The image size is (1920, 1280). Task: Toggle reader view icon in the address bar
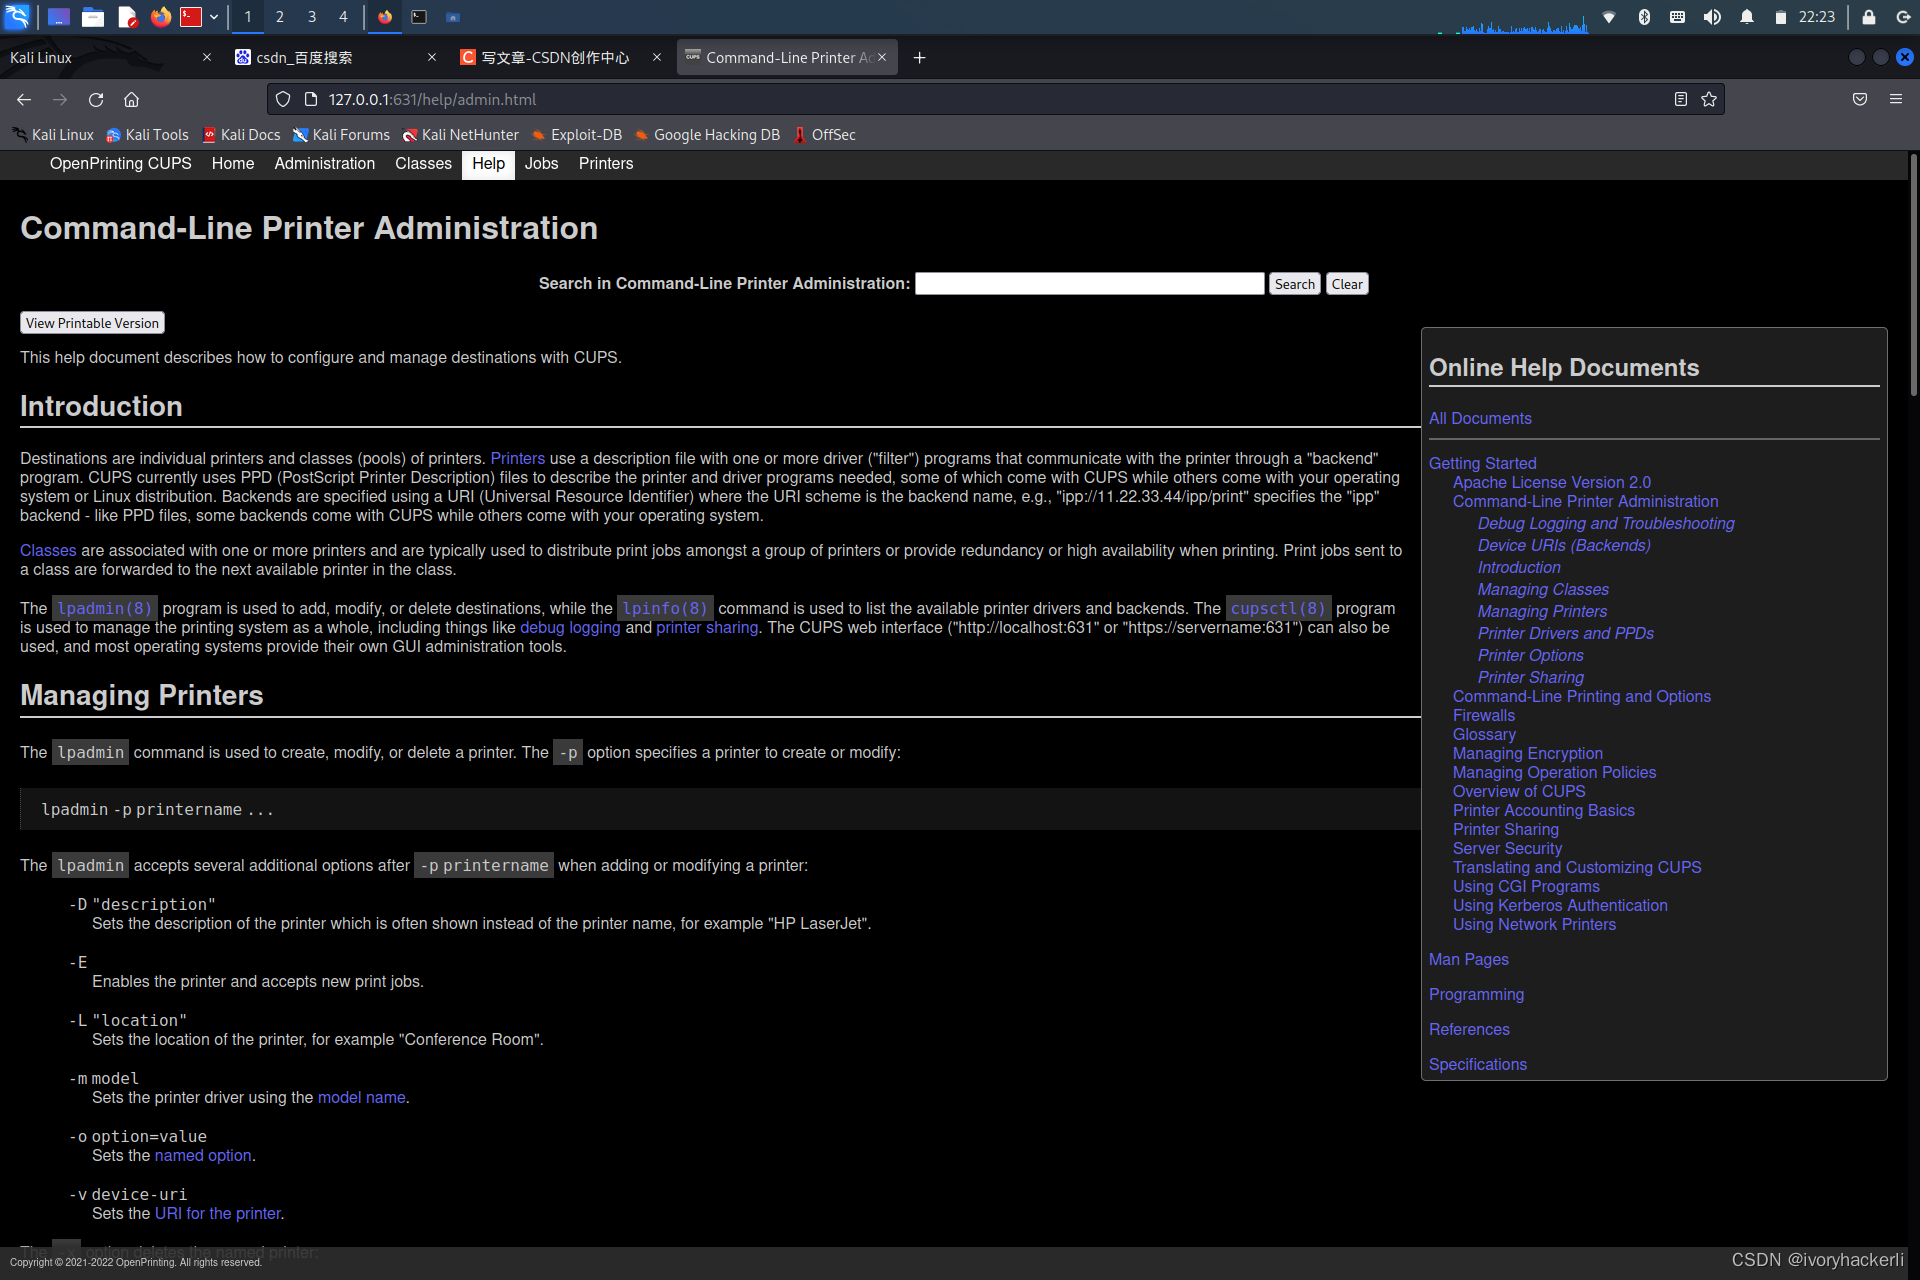pyautogui.click(x=1680, y=99)
